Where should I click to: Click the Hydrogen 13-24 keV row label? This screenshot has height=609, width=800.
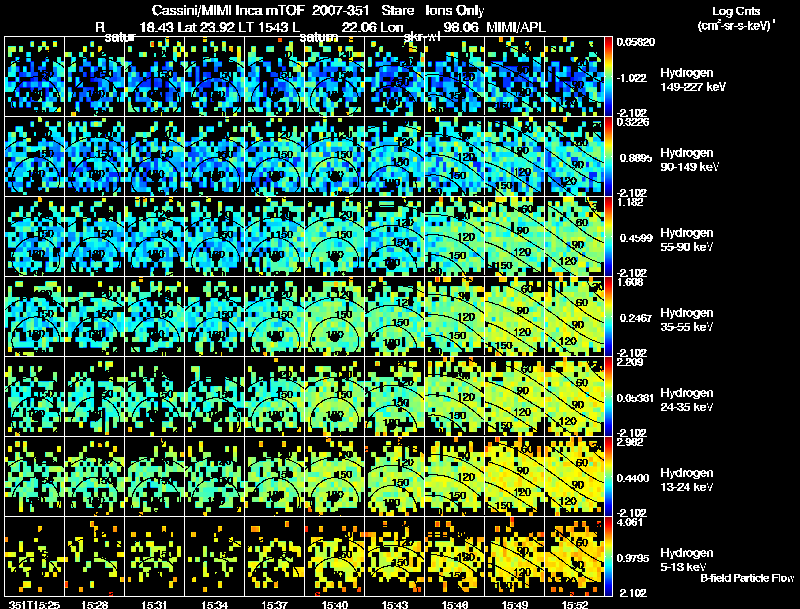687,480
